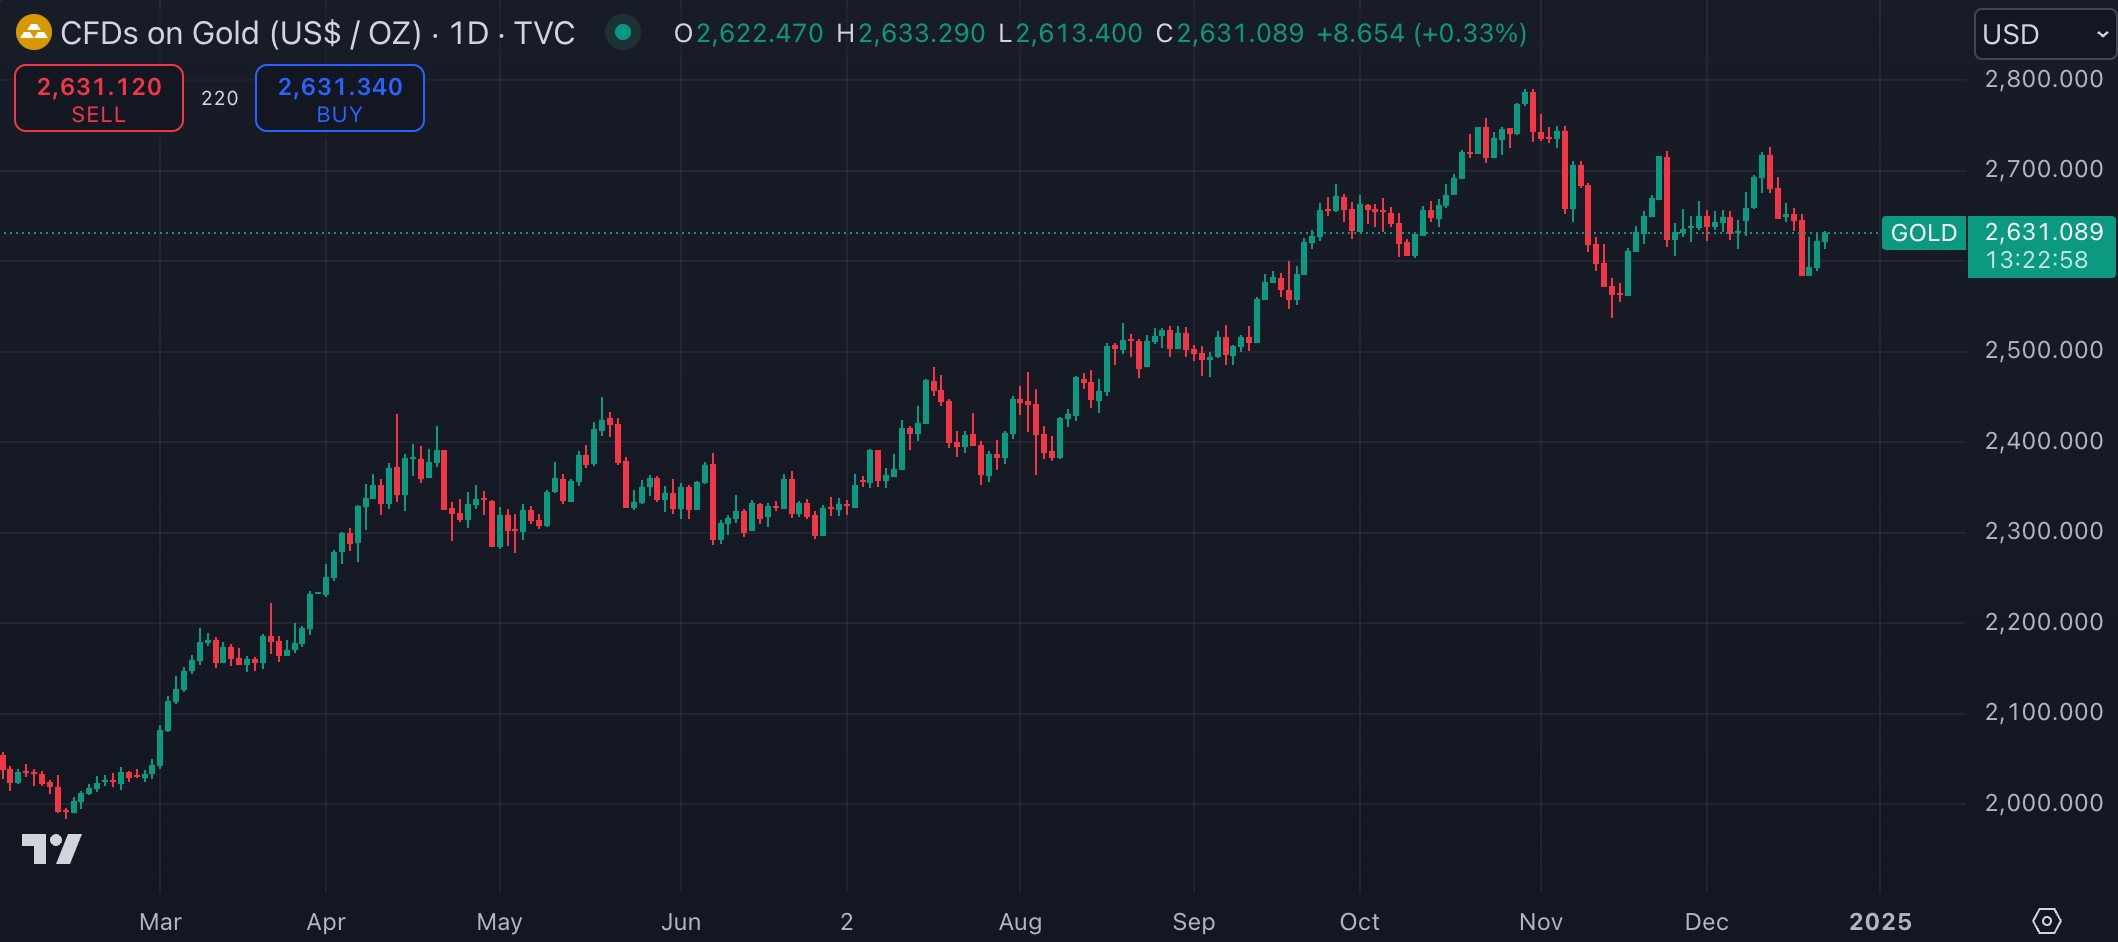This screenshot has height=942, width=2118.
Task: Click the May label on time axis
Action: [x=499, y=922]
